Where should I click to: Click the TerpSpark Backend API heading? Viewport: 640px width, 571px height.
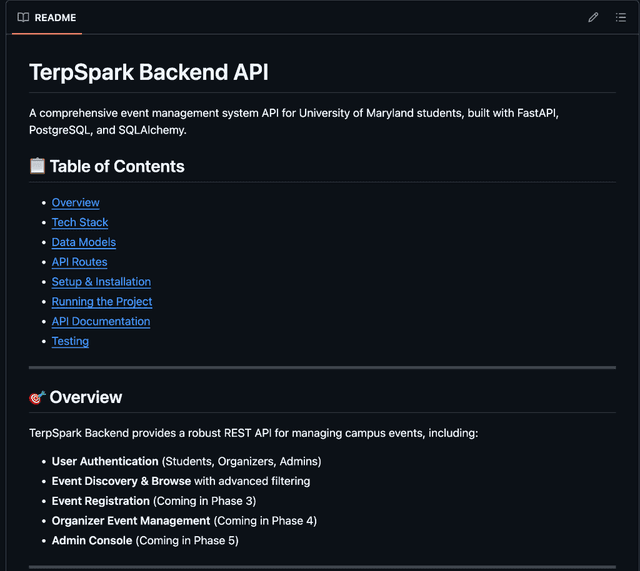click(149, 72)
